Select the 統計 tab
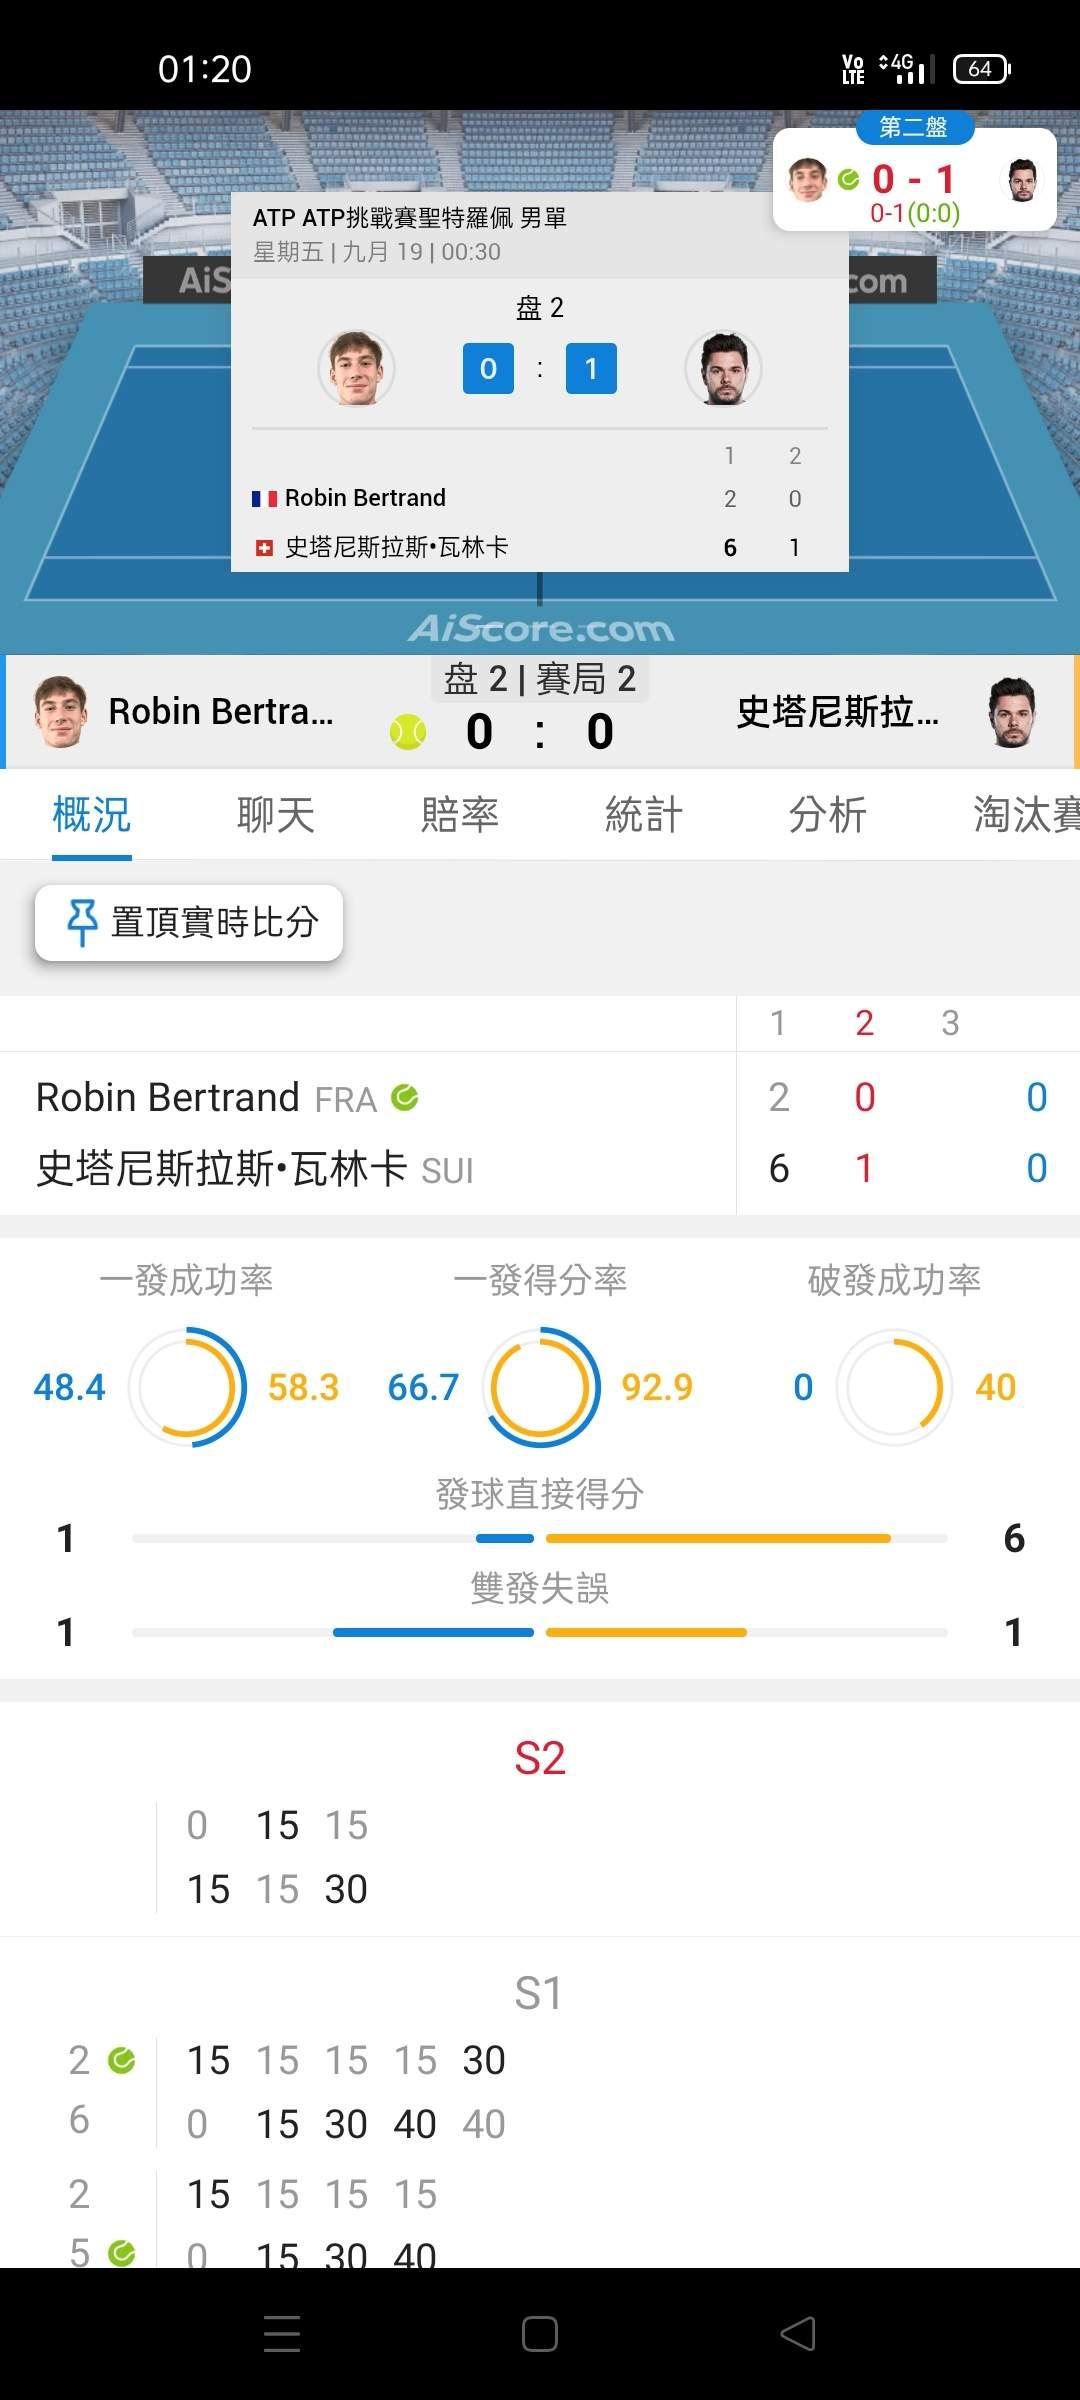The image size is (1080, 2400). coord(644,814)
